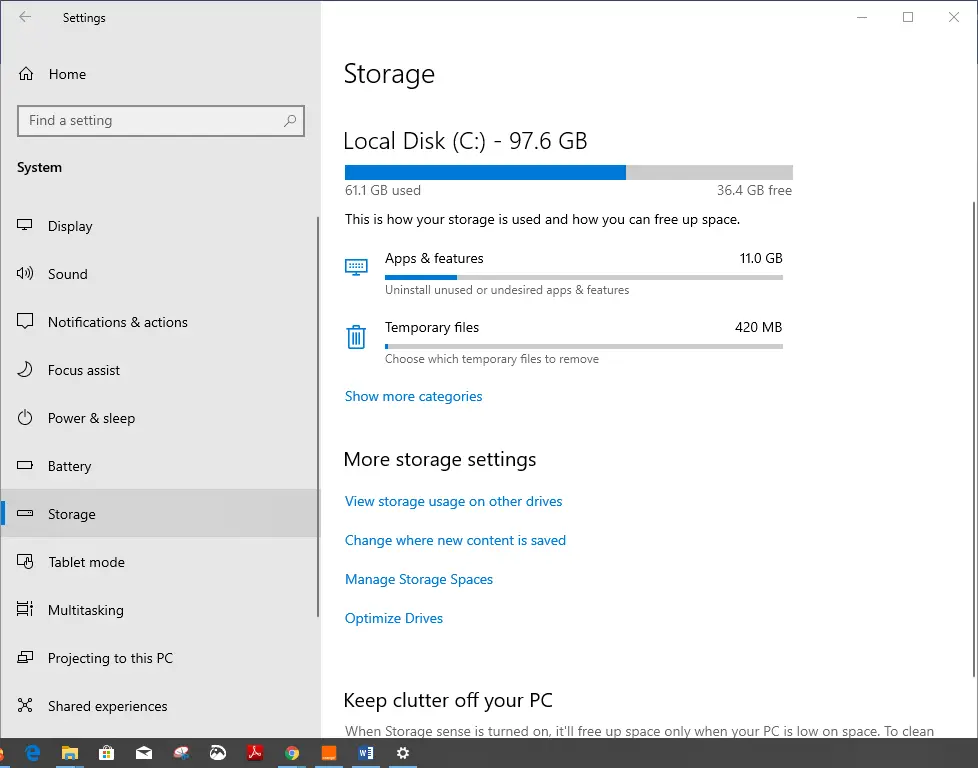Click the 61.1 GB used label

pos(383,190)
